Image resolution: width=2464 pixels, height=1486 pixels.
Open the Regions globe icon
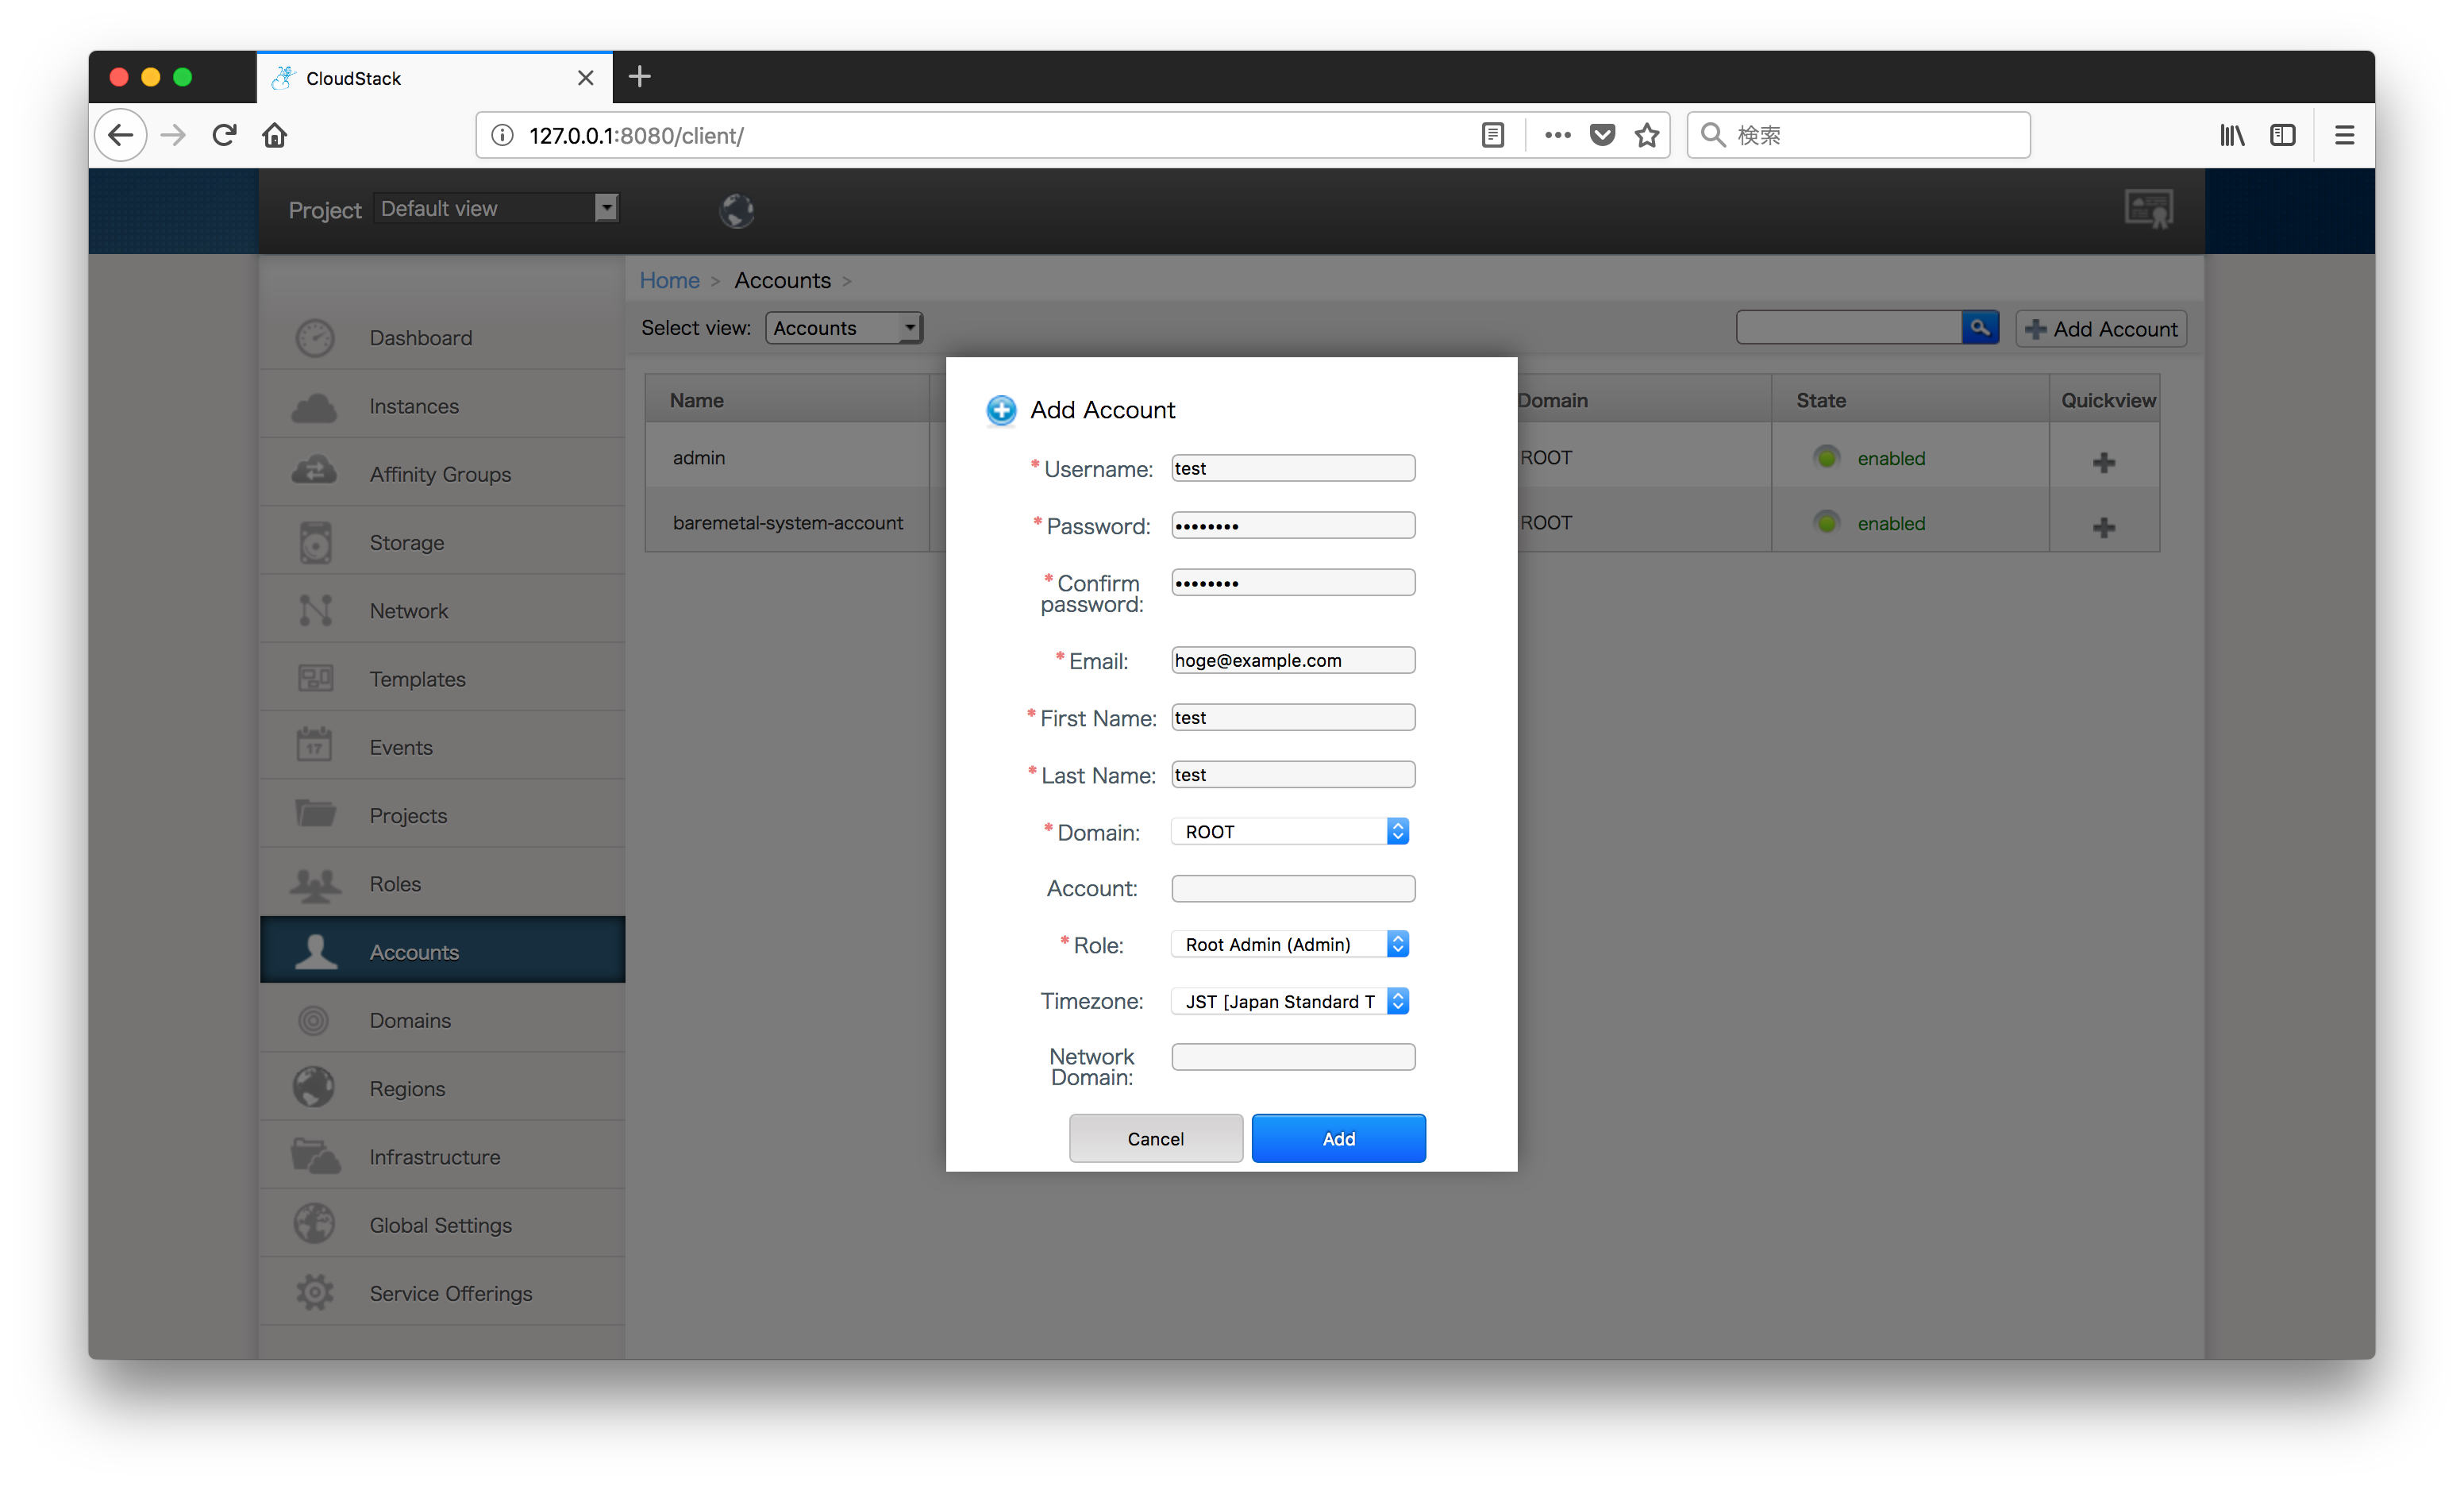pos(314,1088)
